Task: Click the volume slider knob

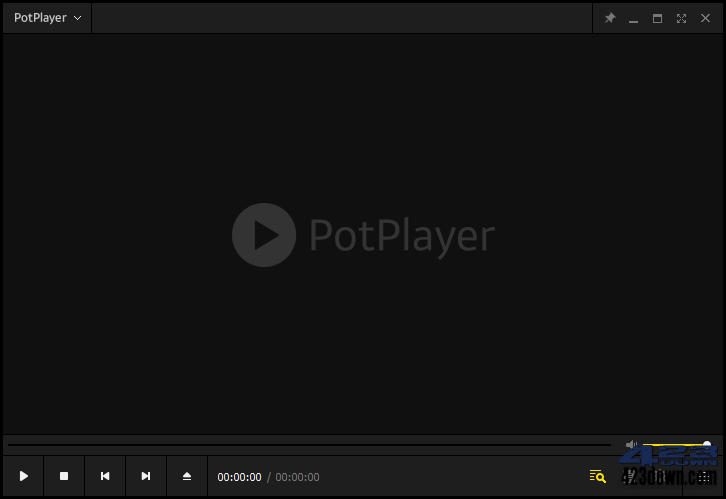Action: (x=707, y=445)
